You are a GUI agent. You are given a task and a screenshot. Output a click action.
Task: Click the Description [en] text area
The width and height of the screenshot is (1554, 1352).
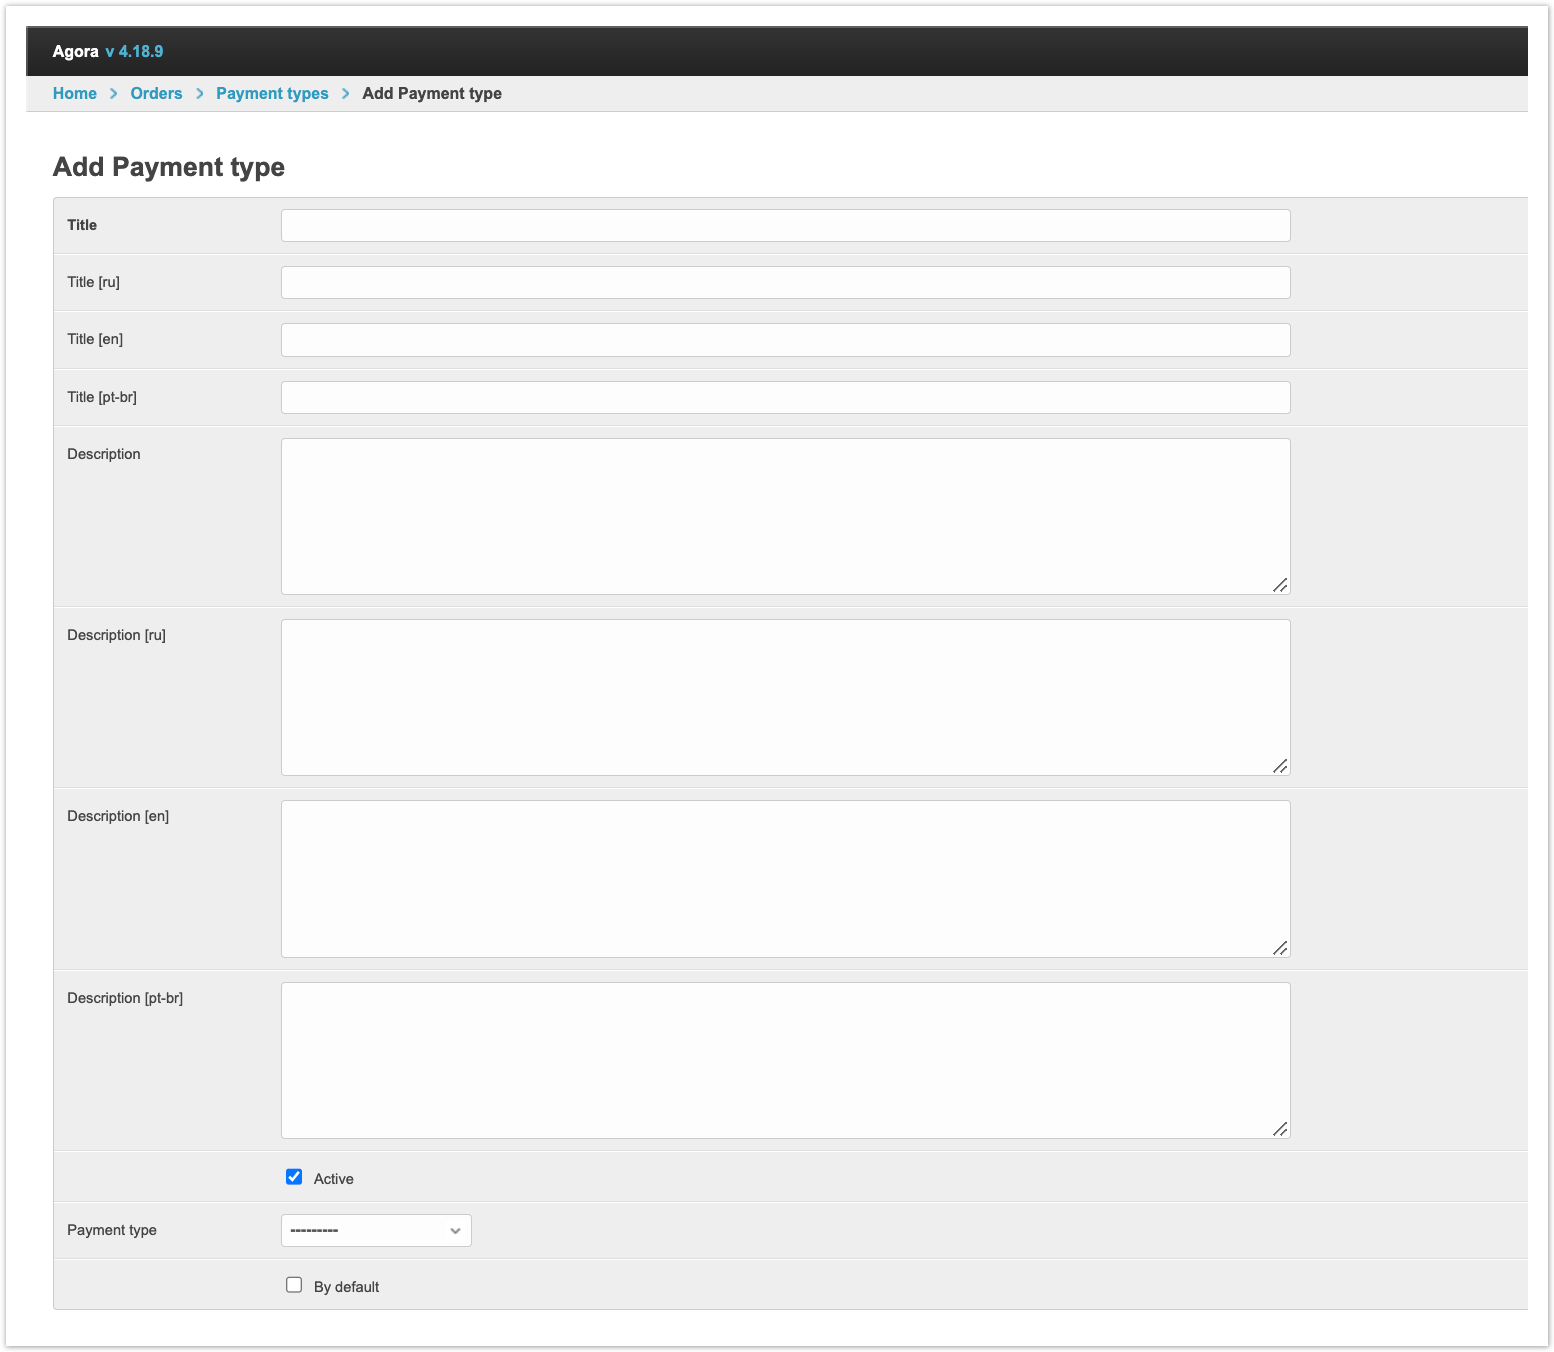pyautogui.click(x=785, y=878)
